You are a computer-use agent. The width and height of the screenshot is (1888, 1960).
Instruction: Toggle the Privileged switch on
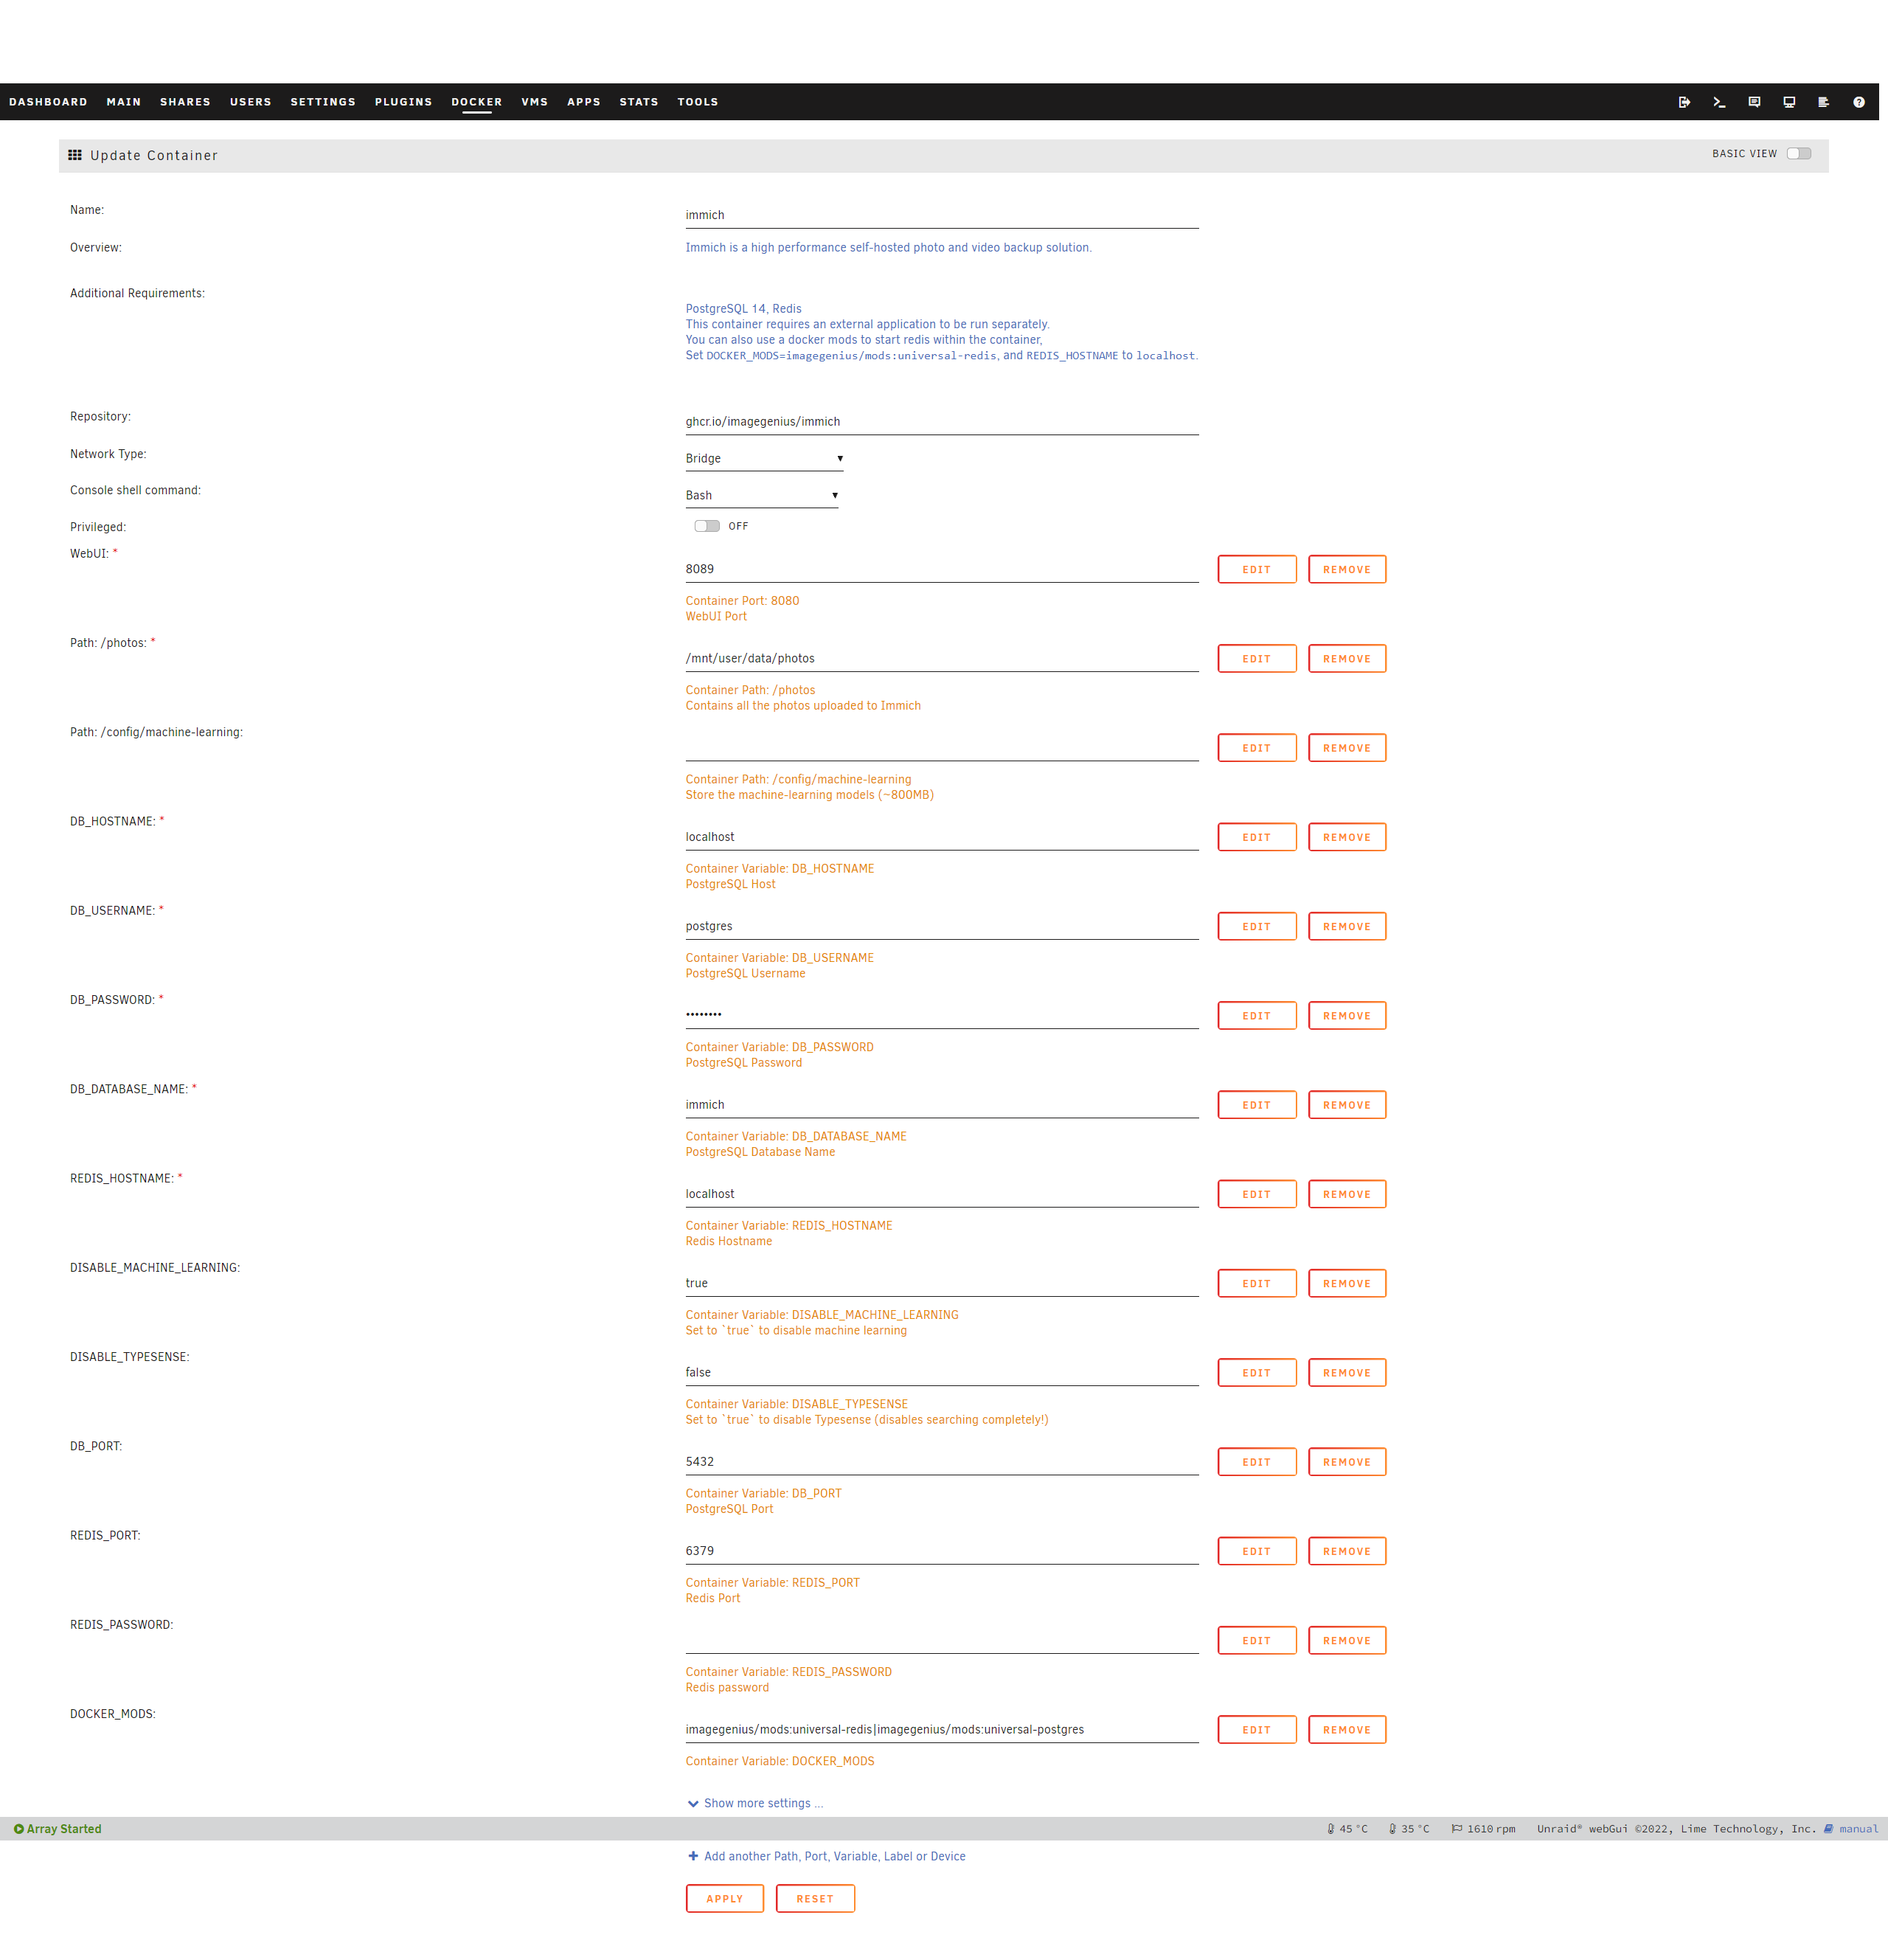[707, 526]
